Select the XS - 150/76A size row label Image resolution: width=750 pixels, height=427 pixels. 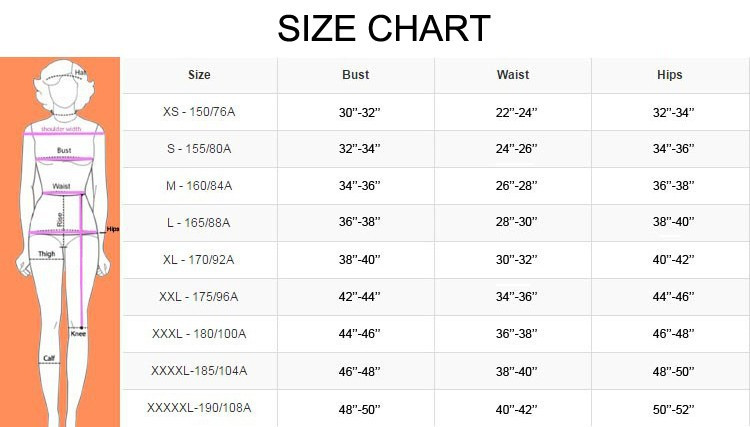point(199,112)
